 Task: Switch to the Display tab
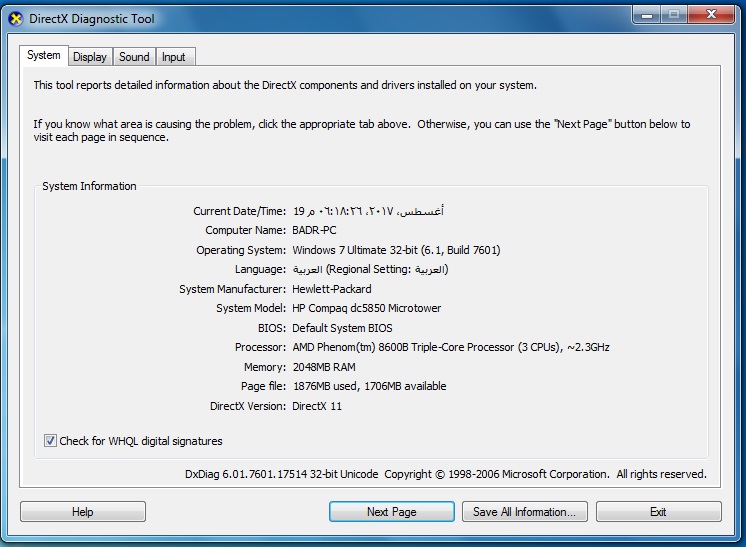[x=90, y=57]
